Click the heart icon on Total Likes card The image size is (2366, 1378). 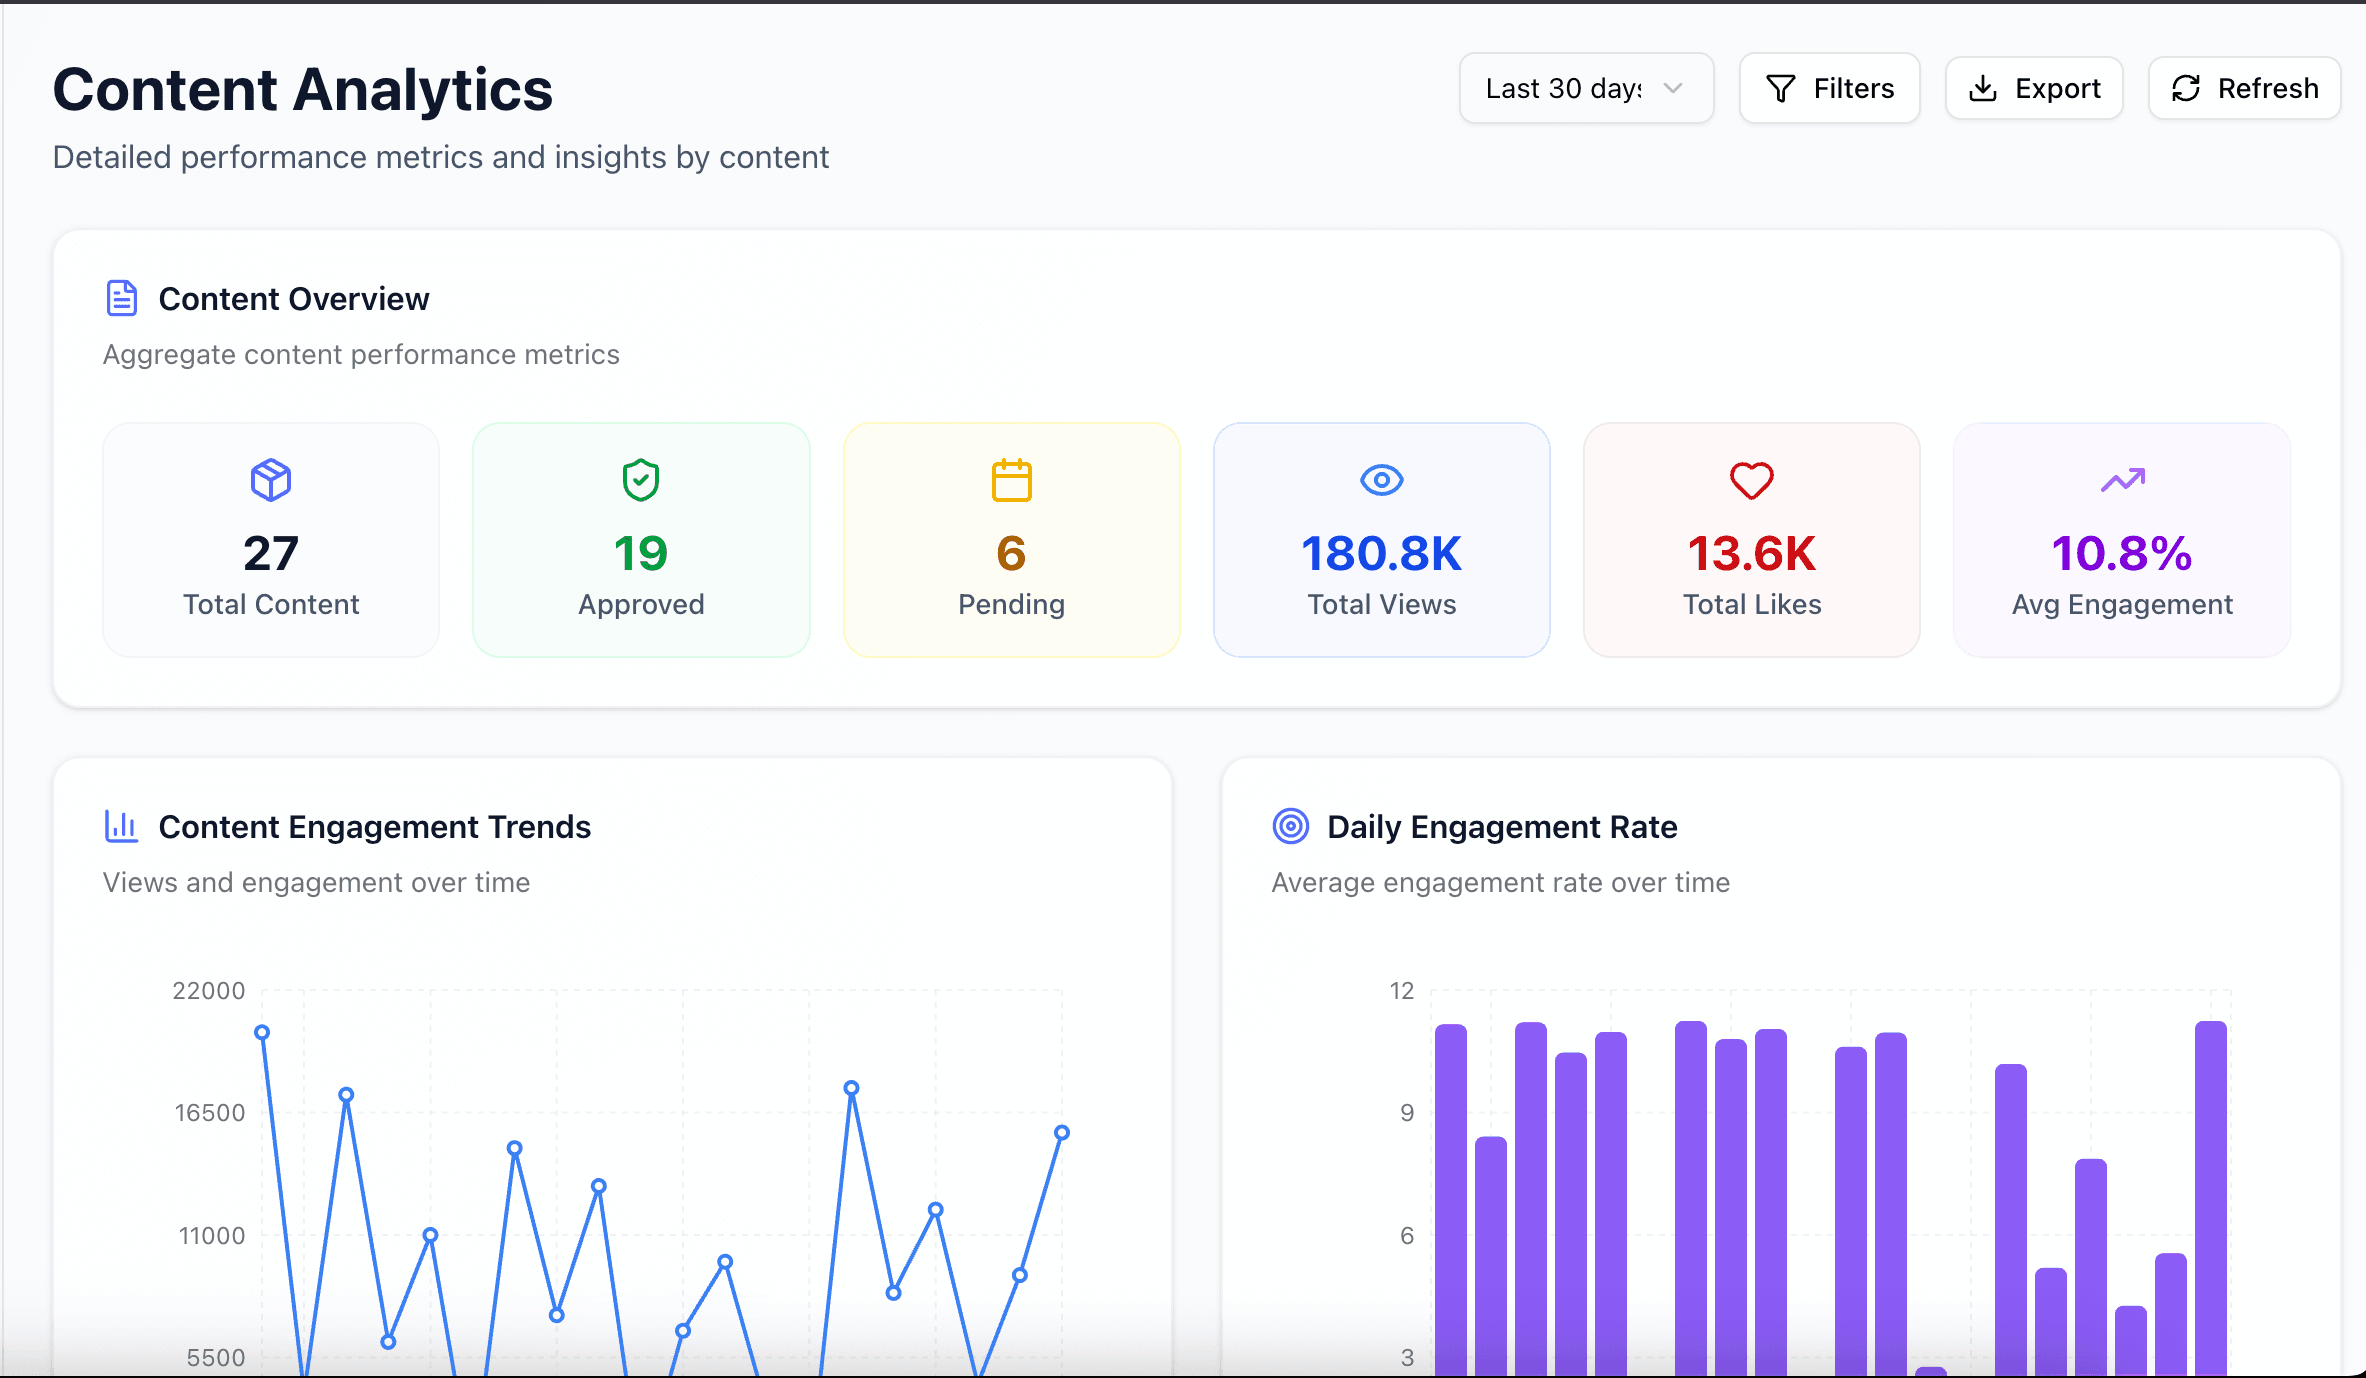pos(1751,481)
